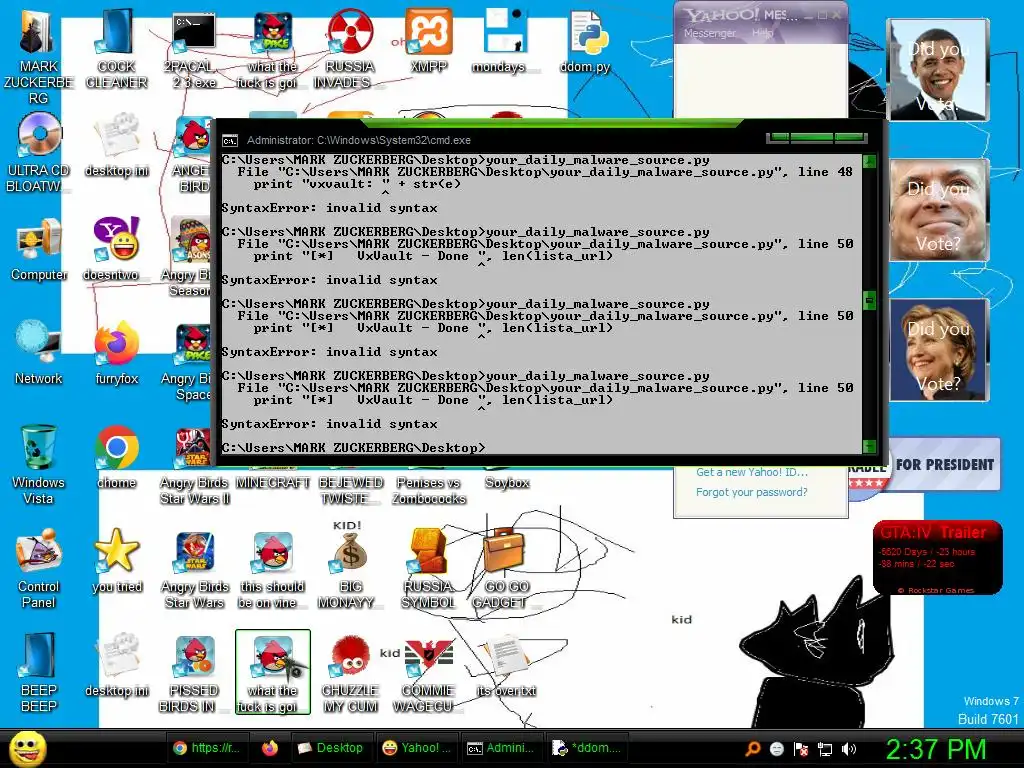Click the magnifier search tray icon
The image size is (1024, 768).
point(752,749)
